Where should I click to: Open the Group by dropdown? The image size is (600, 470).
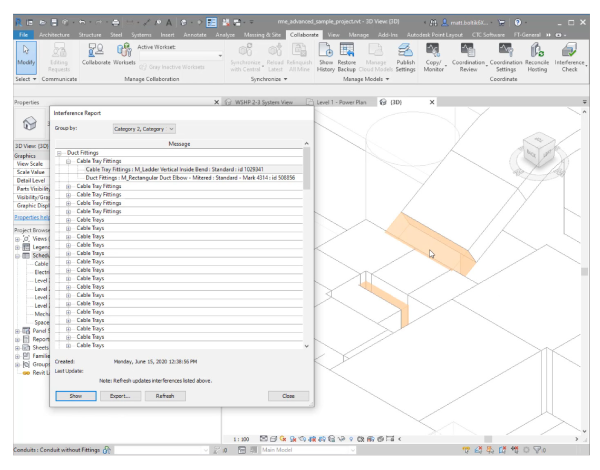pos(143,128)
